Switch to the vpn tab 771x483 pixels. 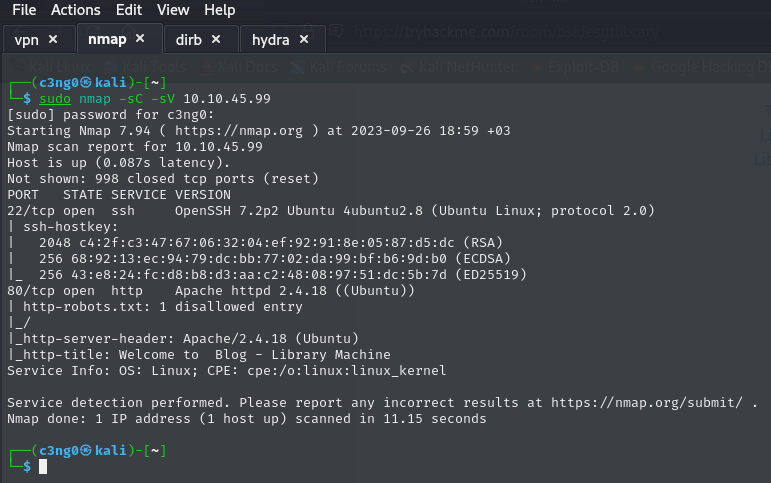point(26,39)
